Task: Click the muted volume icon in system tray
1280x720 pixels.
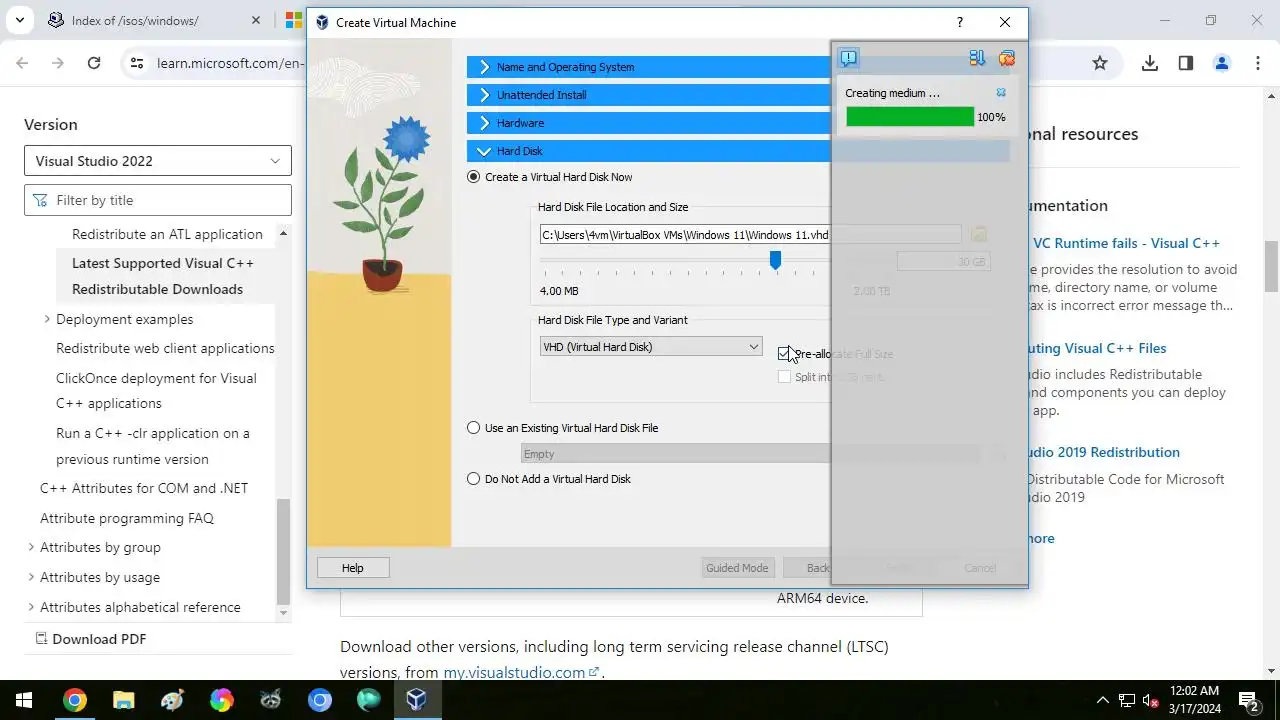Action: [x=1151, y=700]
